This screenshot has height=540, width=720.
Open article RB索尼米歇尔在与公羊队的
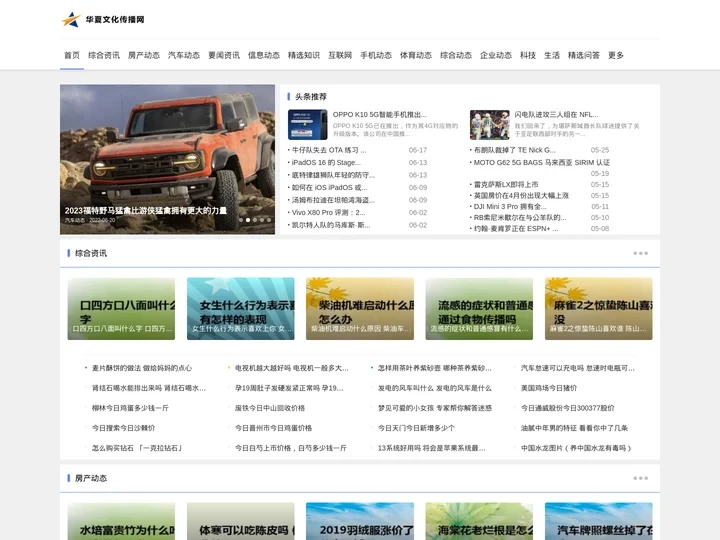[520, 218]
